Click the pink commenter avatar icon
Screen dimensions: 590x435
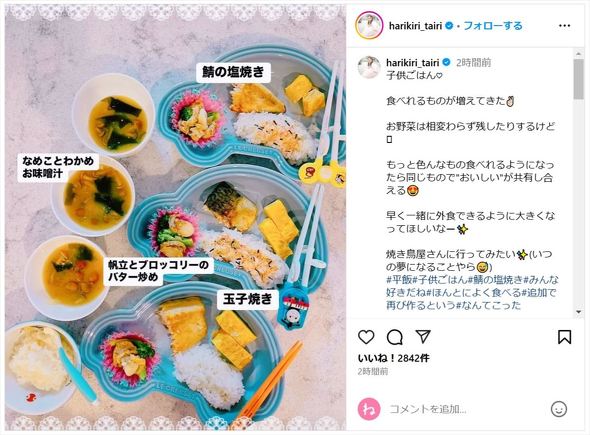coord(369,409)
